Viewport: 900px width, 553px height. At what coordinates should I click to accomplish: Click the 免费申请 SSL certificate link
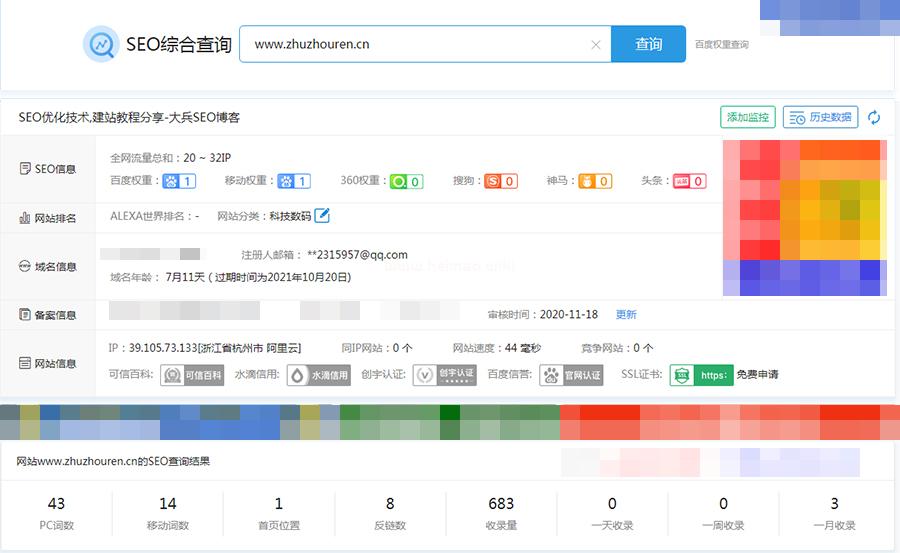tap(757, 375)
